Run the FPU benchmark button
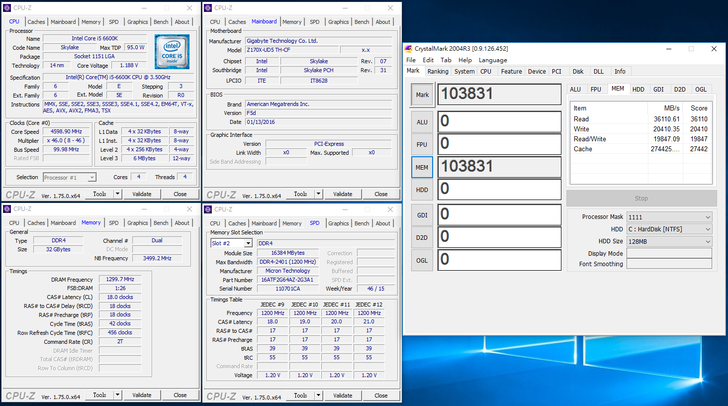Screen dimensions: 728x406 point(421,144)
